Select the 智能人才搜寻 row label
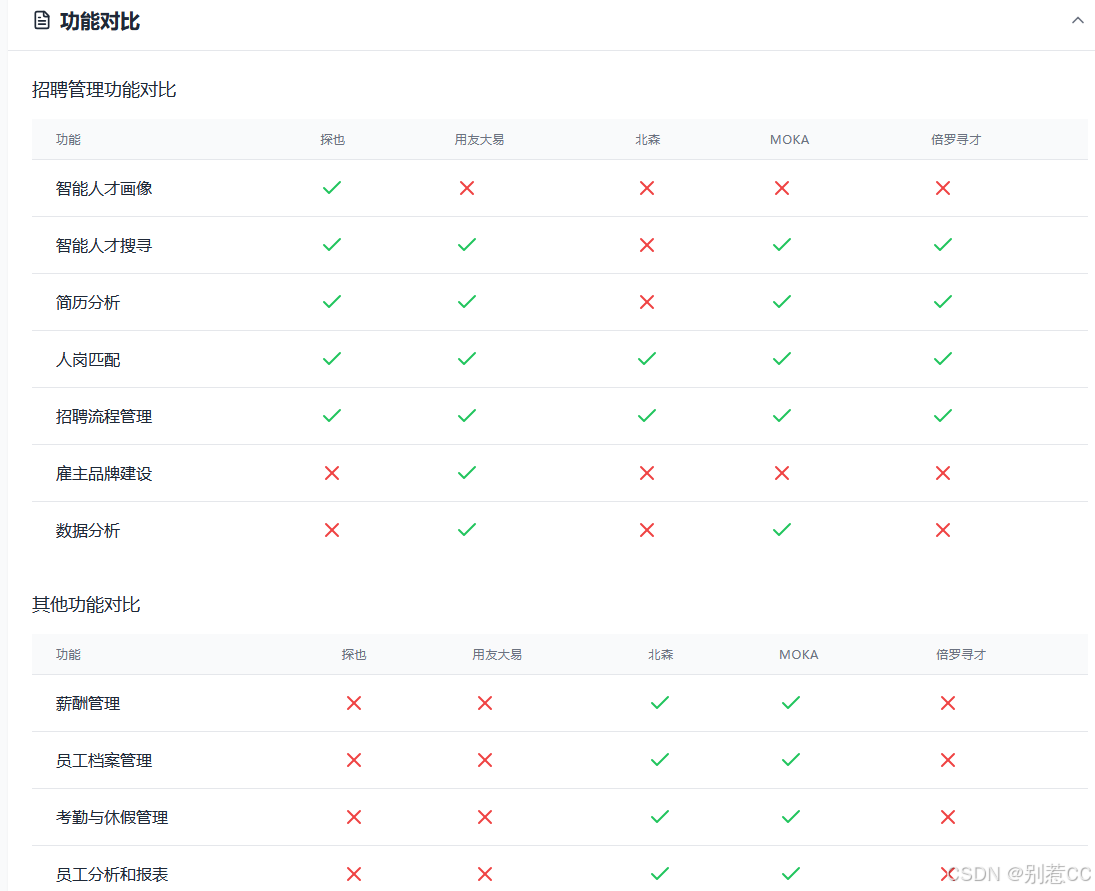The image size is (1095, 891). pyautogui.click(x=104, y=246)
